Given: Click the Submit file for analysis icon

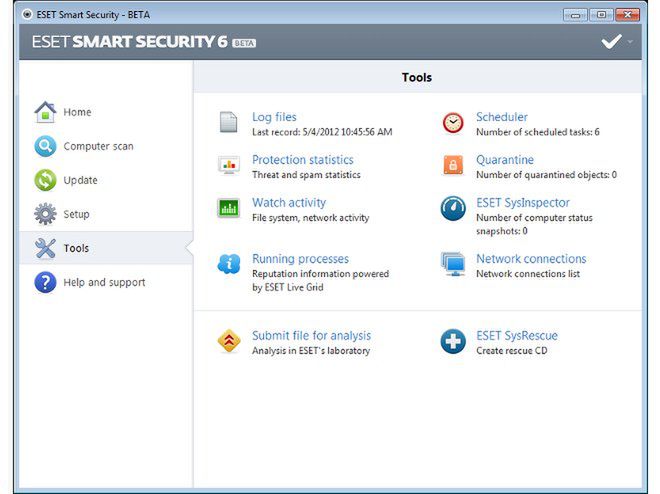Looking at the screenshot, I should click(x=229, y=341).
